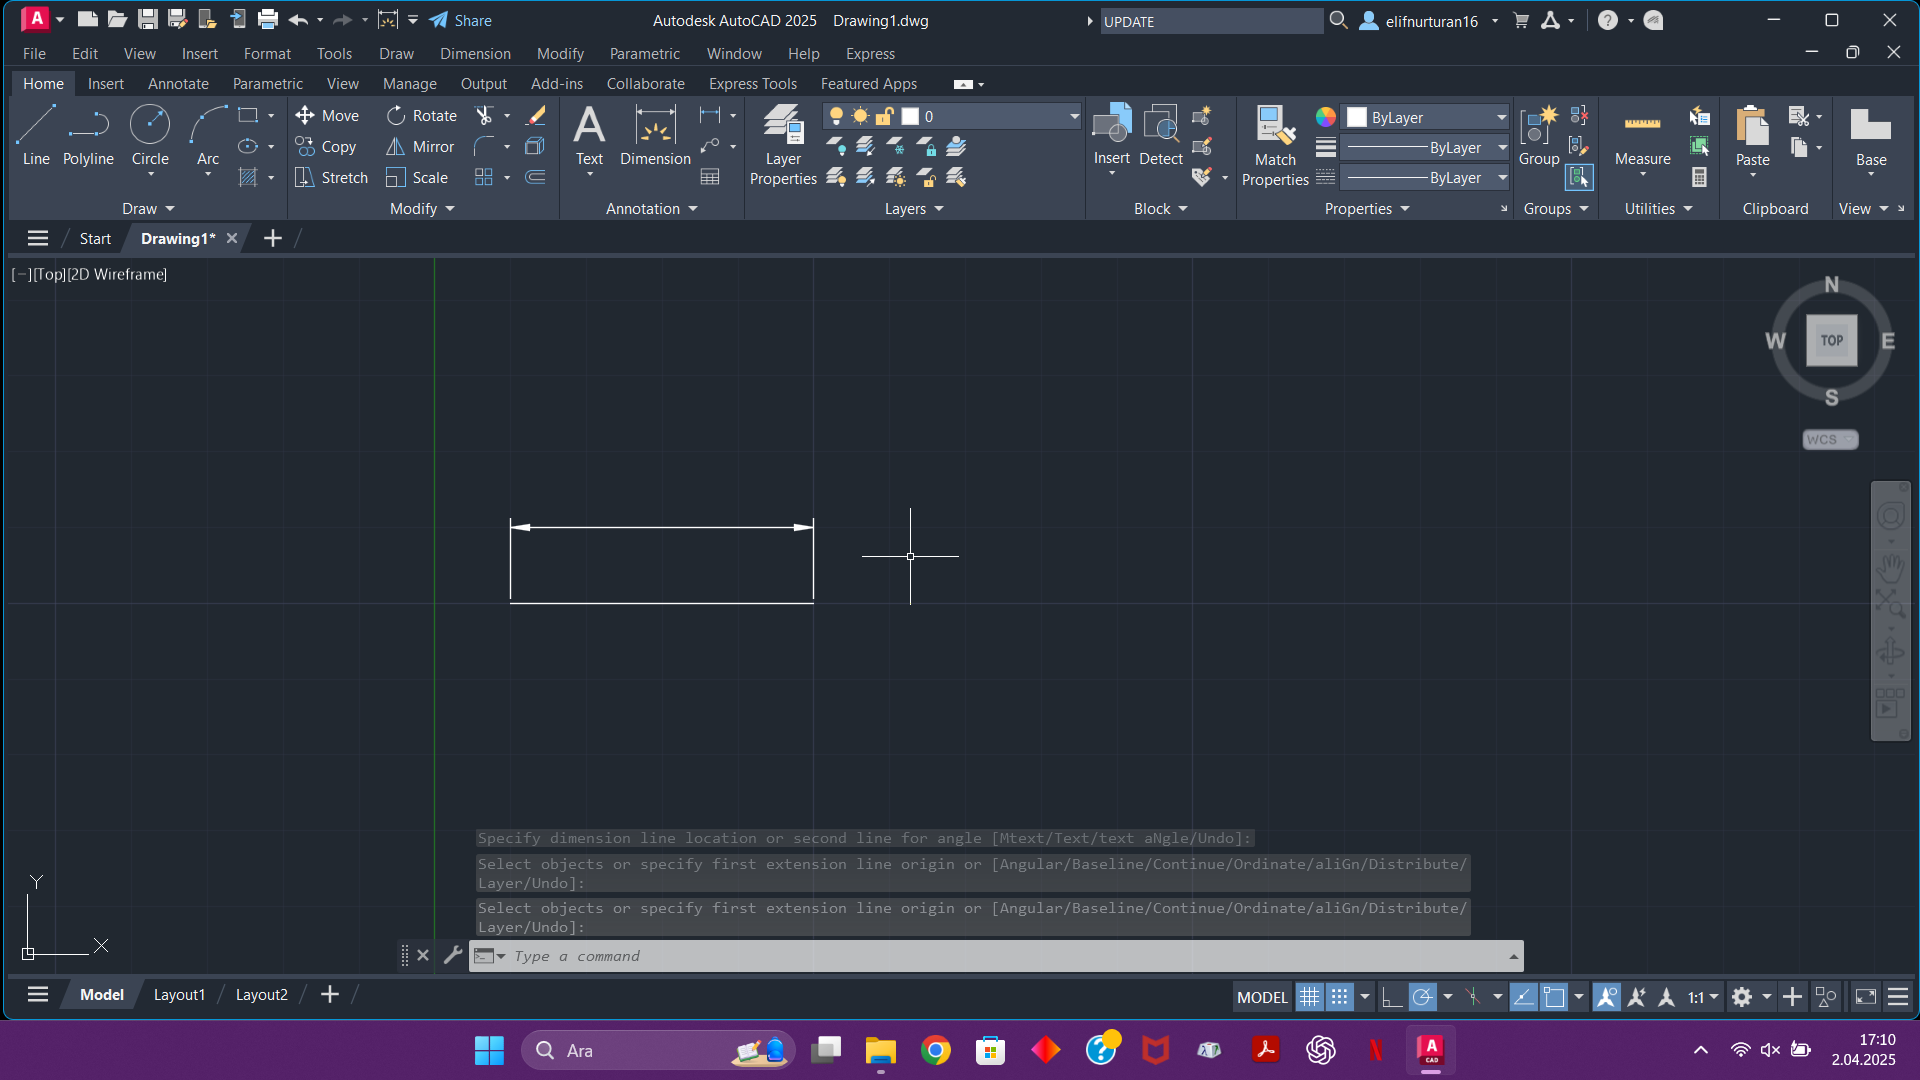1920x1080 pixels.
Task: Expand the Draw panel
Action: point(148,208)
